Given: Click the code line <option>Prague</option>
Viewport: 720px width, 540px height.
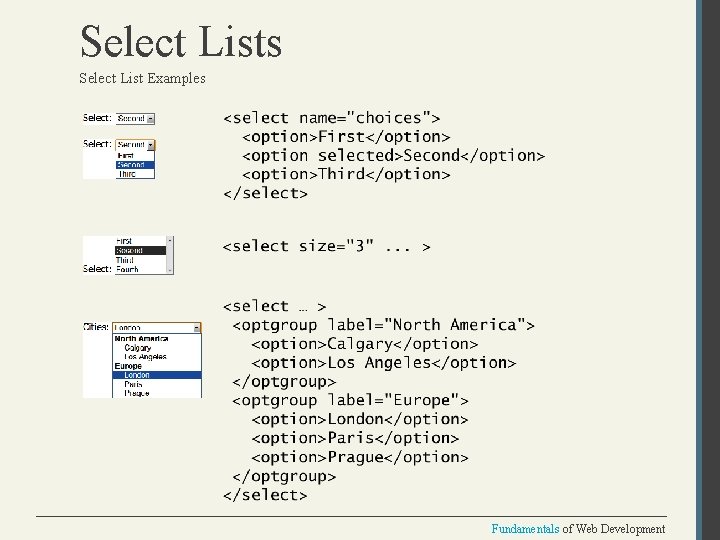Looking at the screenshot, I should point(360,457).
